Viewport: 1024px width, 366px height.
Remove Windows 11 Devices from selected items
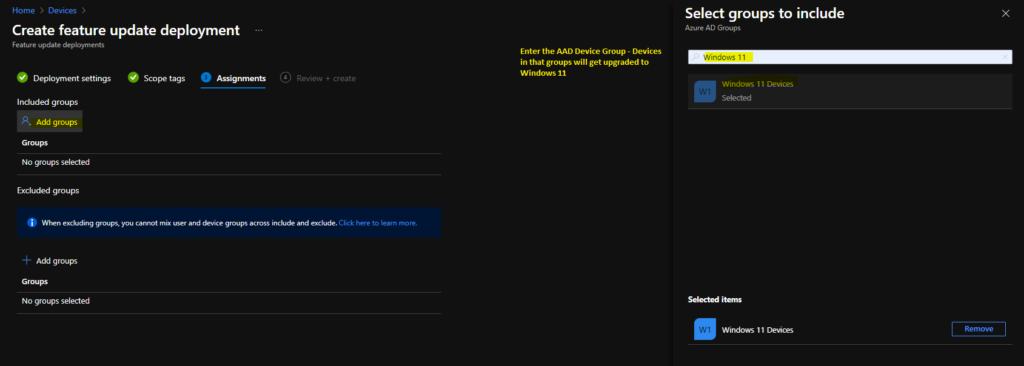(978, 329)
